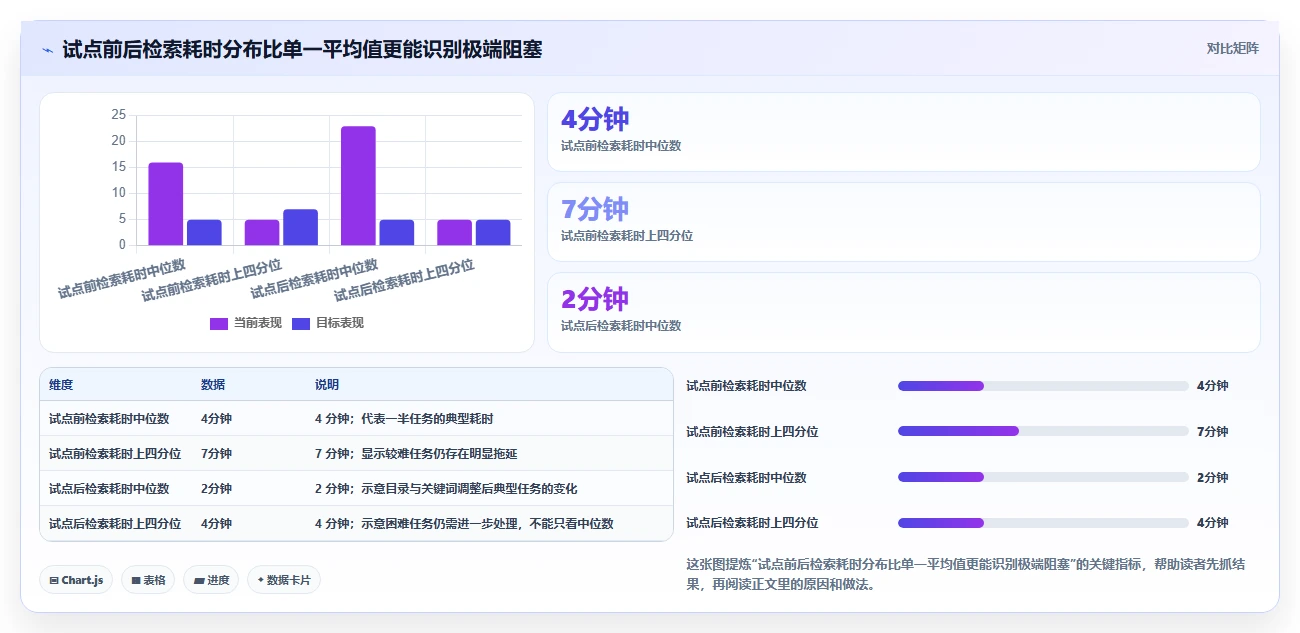
Task: Click the 试点后检索耗时中位数 progress bar
Action: point(1043,477)
